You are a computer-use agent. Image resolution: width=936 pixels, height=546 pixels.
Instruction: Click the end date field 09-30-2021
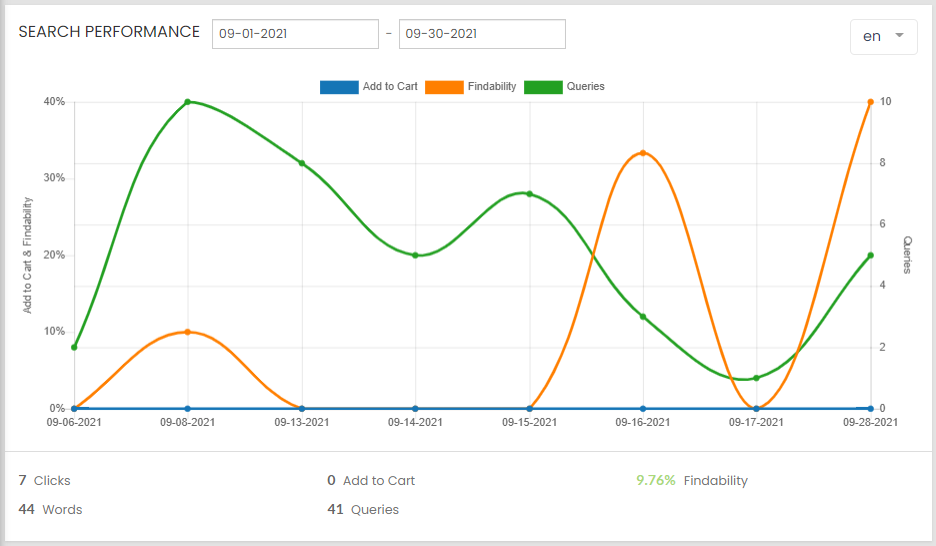point(482,34)
